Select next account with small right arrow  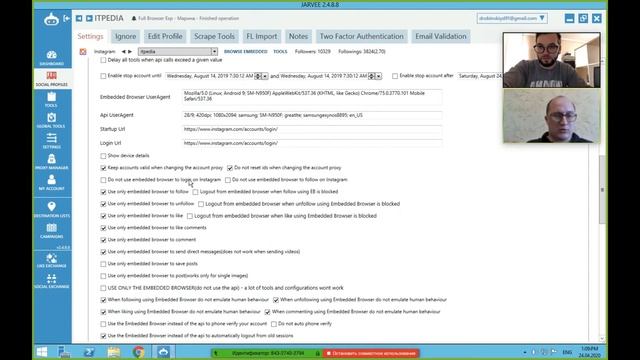pyautogui.click(x=130, y=51)
